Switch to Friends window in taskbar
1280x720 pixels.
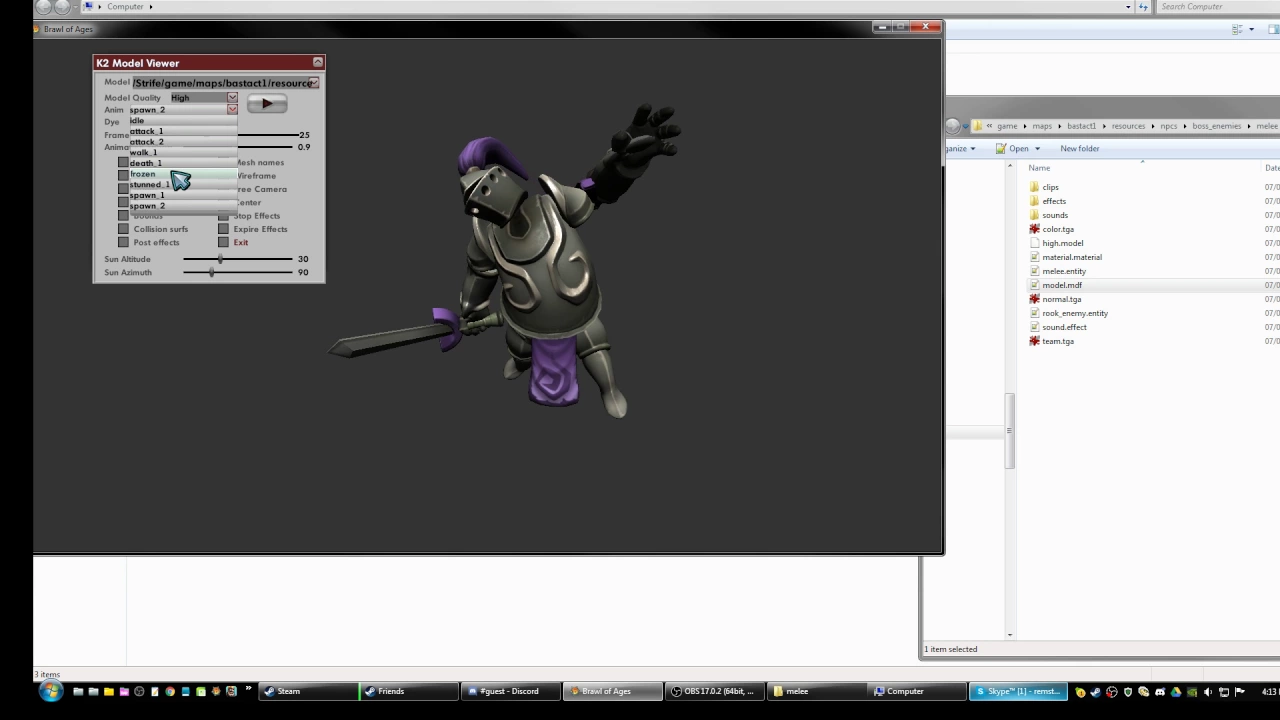pyautogui.click(x=410, y=691)
